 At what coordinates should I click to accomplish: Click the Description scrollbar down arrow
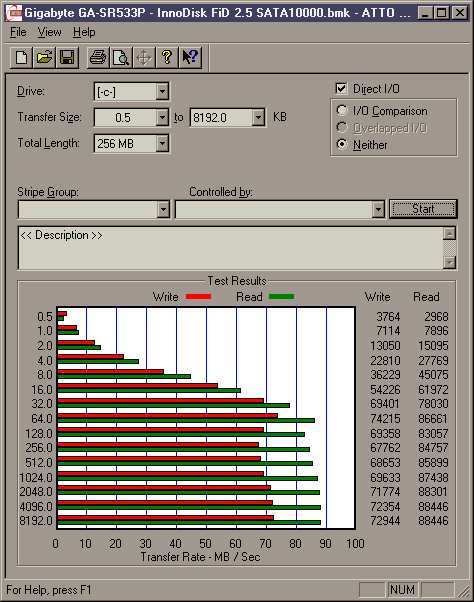click(x=449, y=262)
